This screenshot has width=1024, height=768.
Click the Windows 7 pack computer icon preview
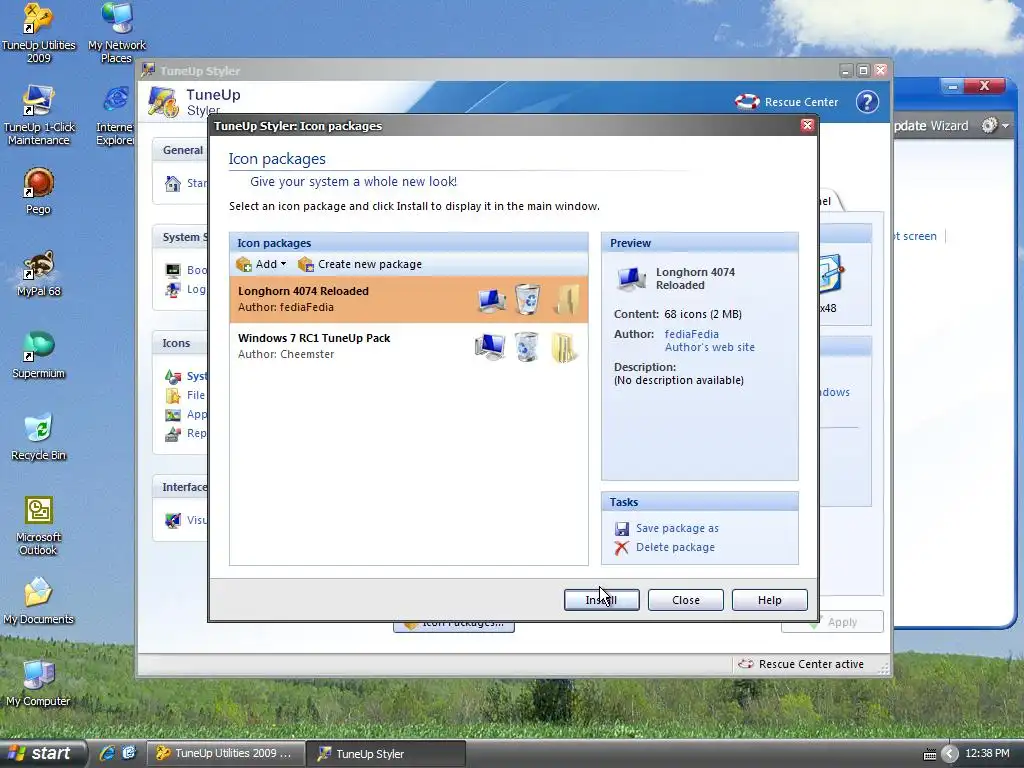coord(489,347)
